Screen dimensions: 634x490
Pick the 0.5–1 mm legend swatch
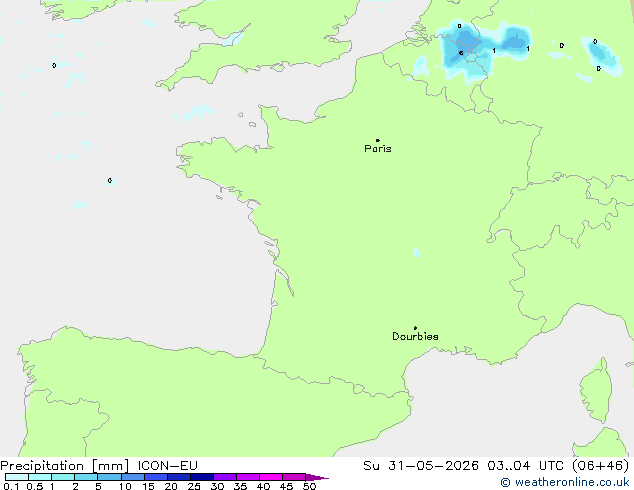click(40, 477)
